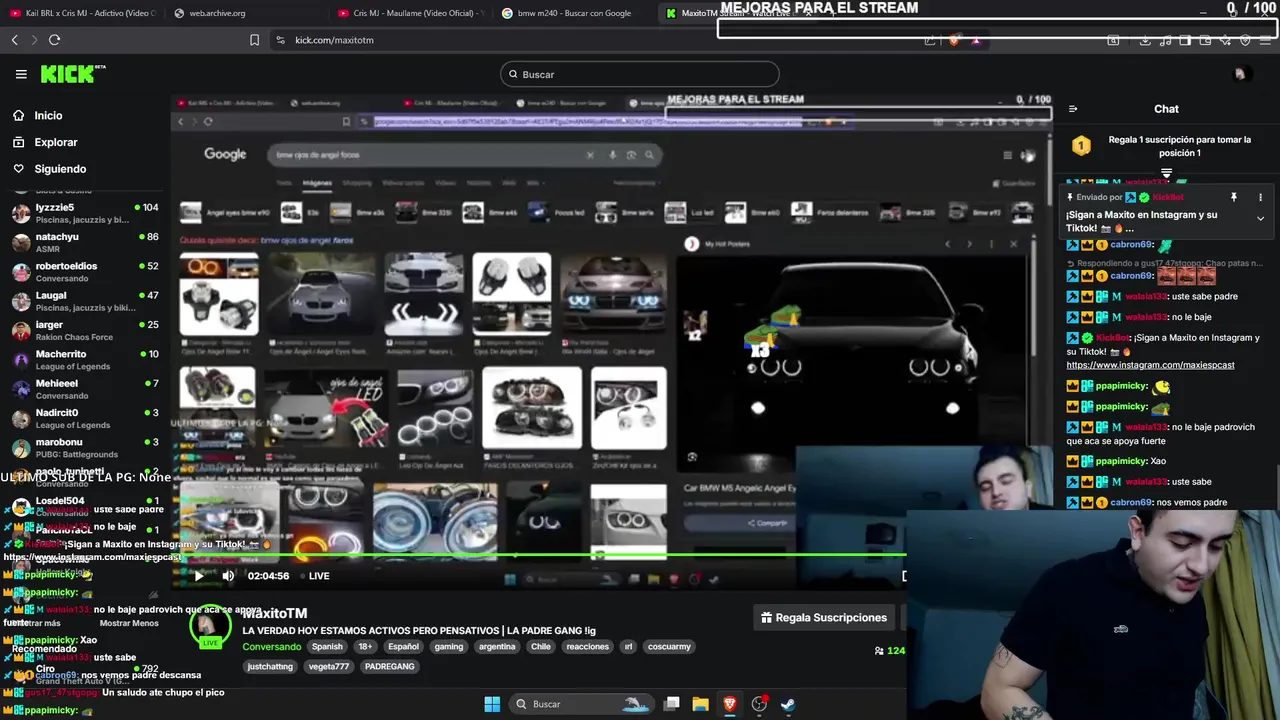
Task: Open Macherrito League of Legends channel
Action: 84,360
